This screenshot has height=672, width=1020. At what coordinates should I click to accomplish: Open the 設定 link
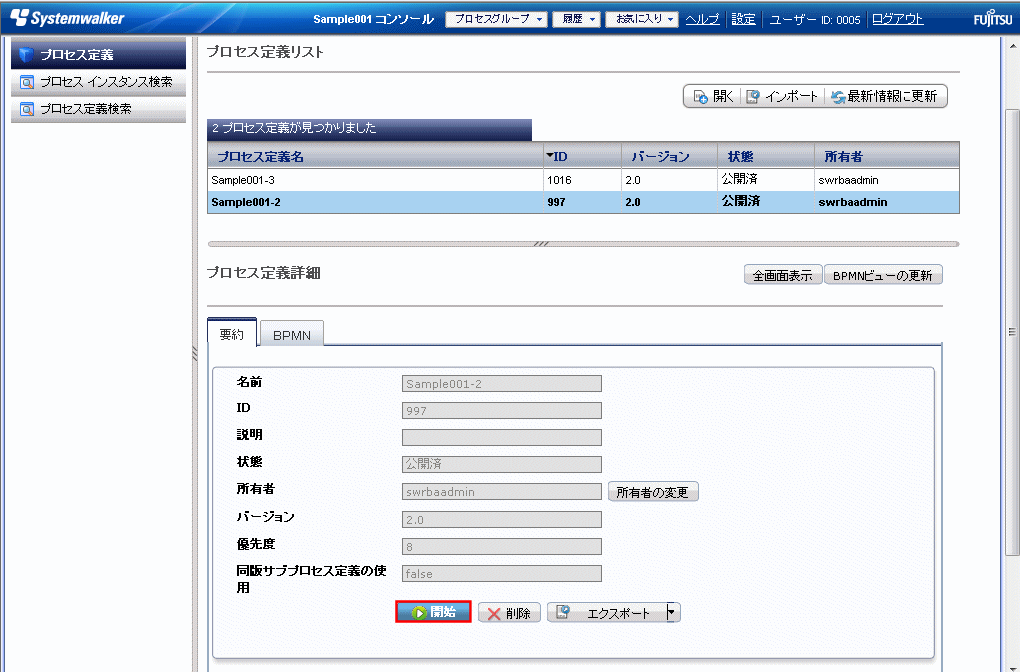(x=744, y=20)
